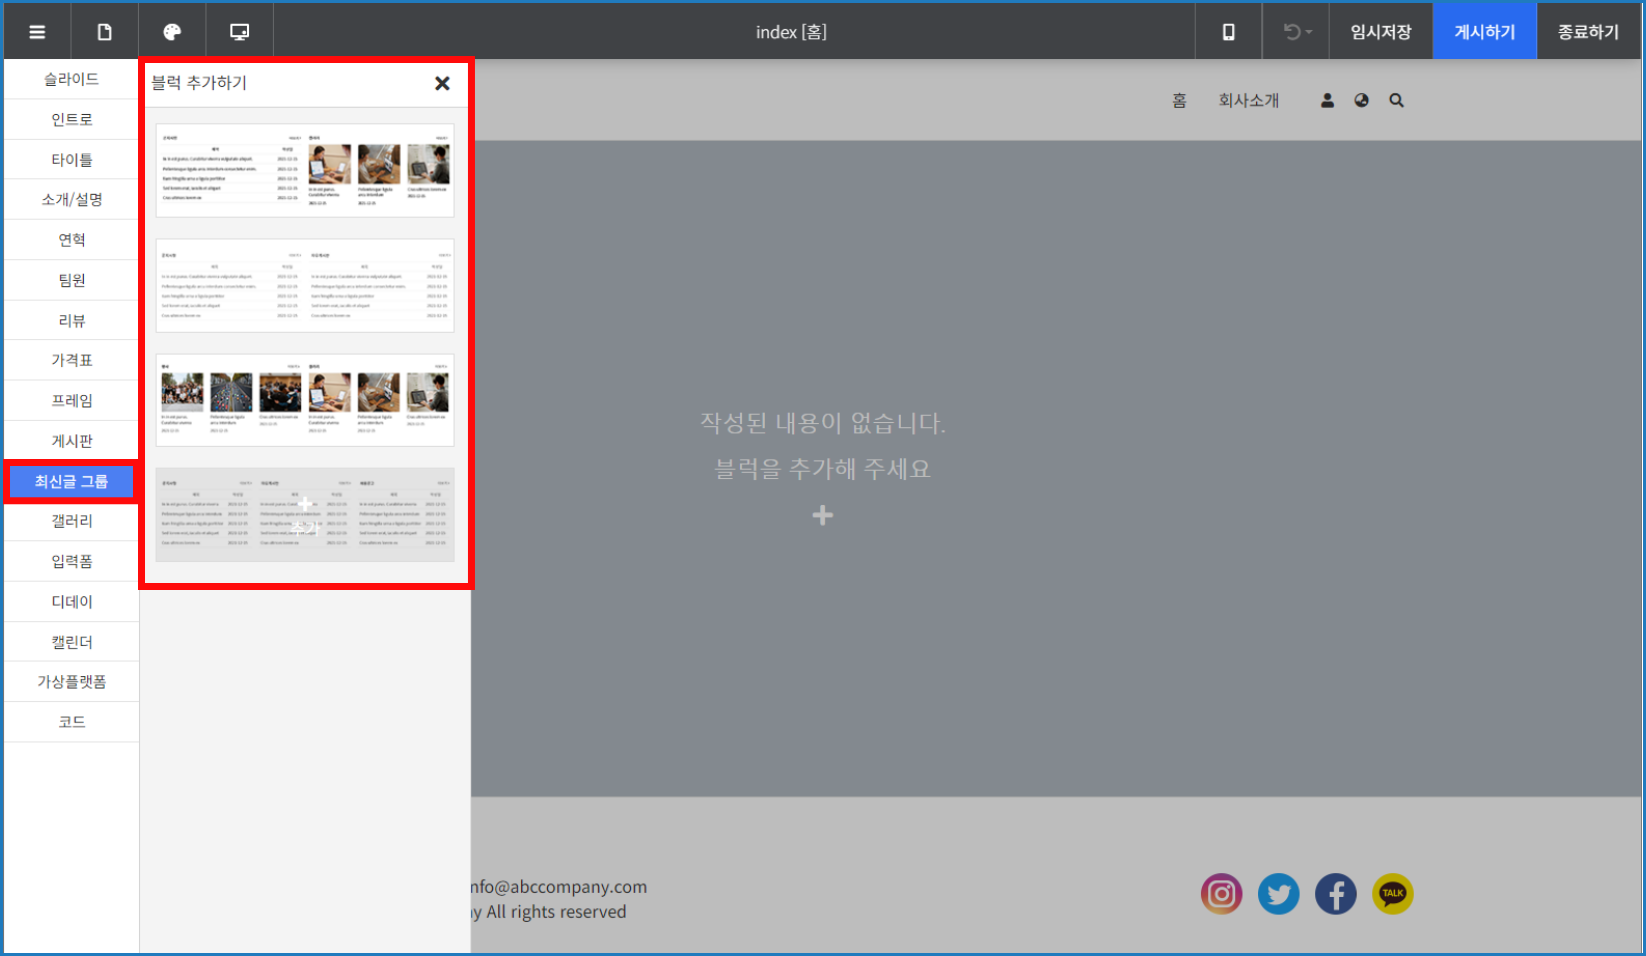Click the plus icon to add block
The width and height of the screenshot is (1646, 956).
822,515
